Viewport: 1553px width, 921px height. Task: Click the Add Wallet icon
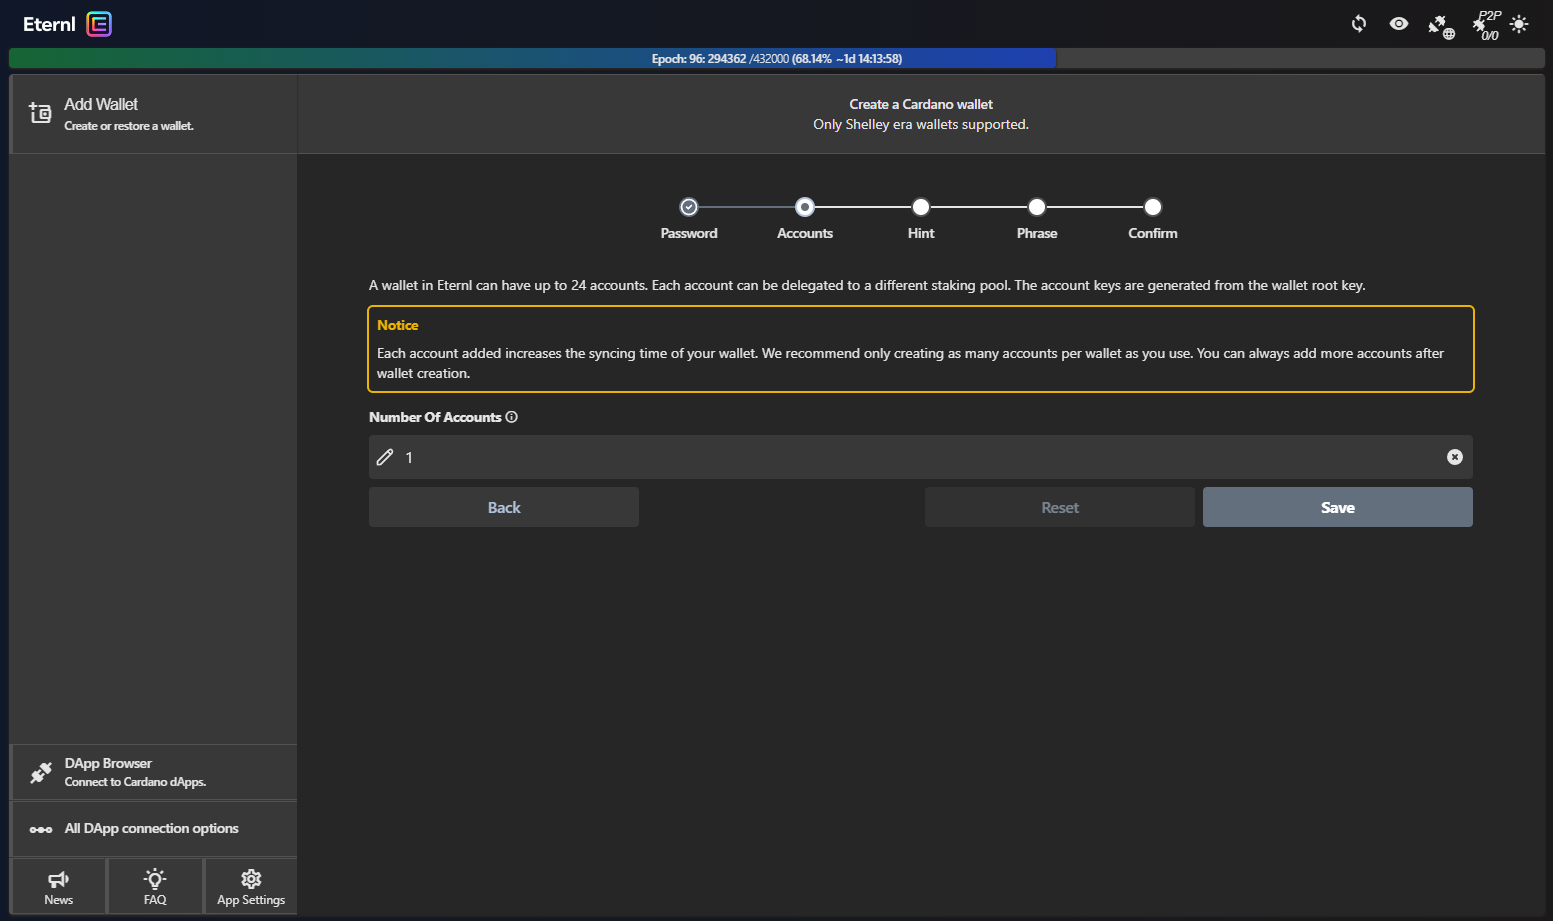point(40,113)
